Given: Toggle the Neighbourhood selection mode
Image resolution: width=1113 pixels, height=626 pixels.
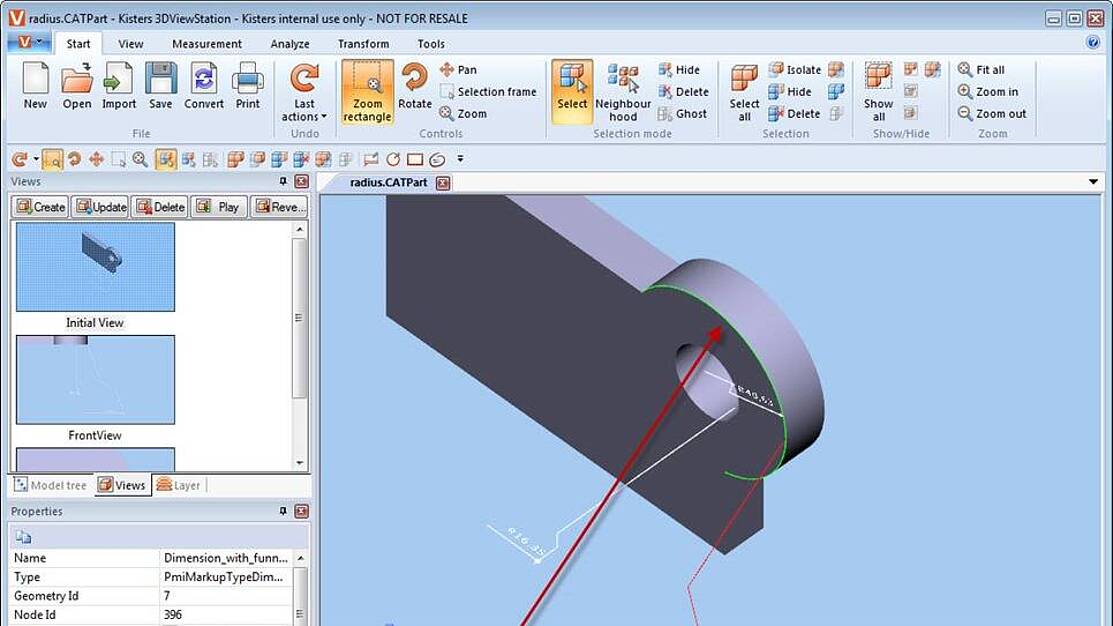Looking at the screenshot, I should [x=623, y=92].
